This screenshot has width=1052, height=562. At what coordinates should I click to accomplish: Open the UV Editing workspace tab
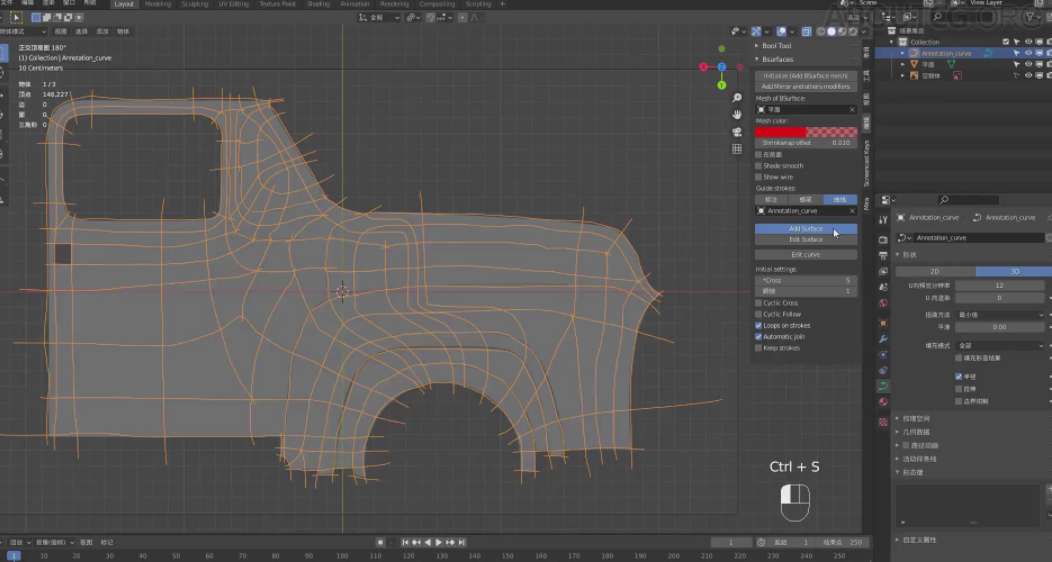click(232, 4)
